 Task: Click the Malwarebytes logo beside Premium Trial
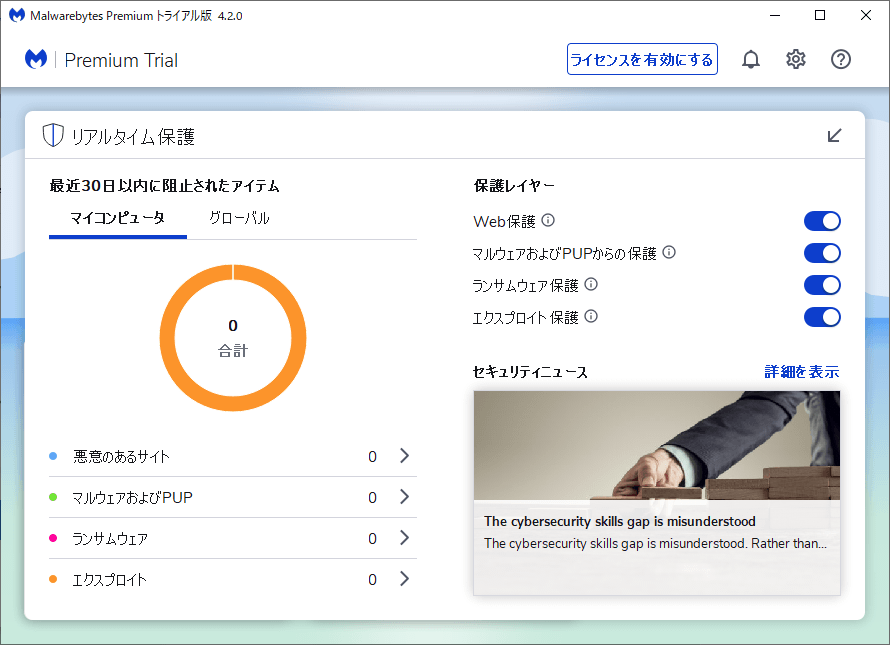[x=36, y=59]
